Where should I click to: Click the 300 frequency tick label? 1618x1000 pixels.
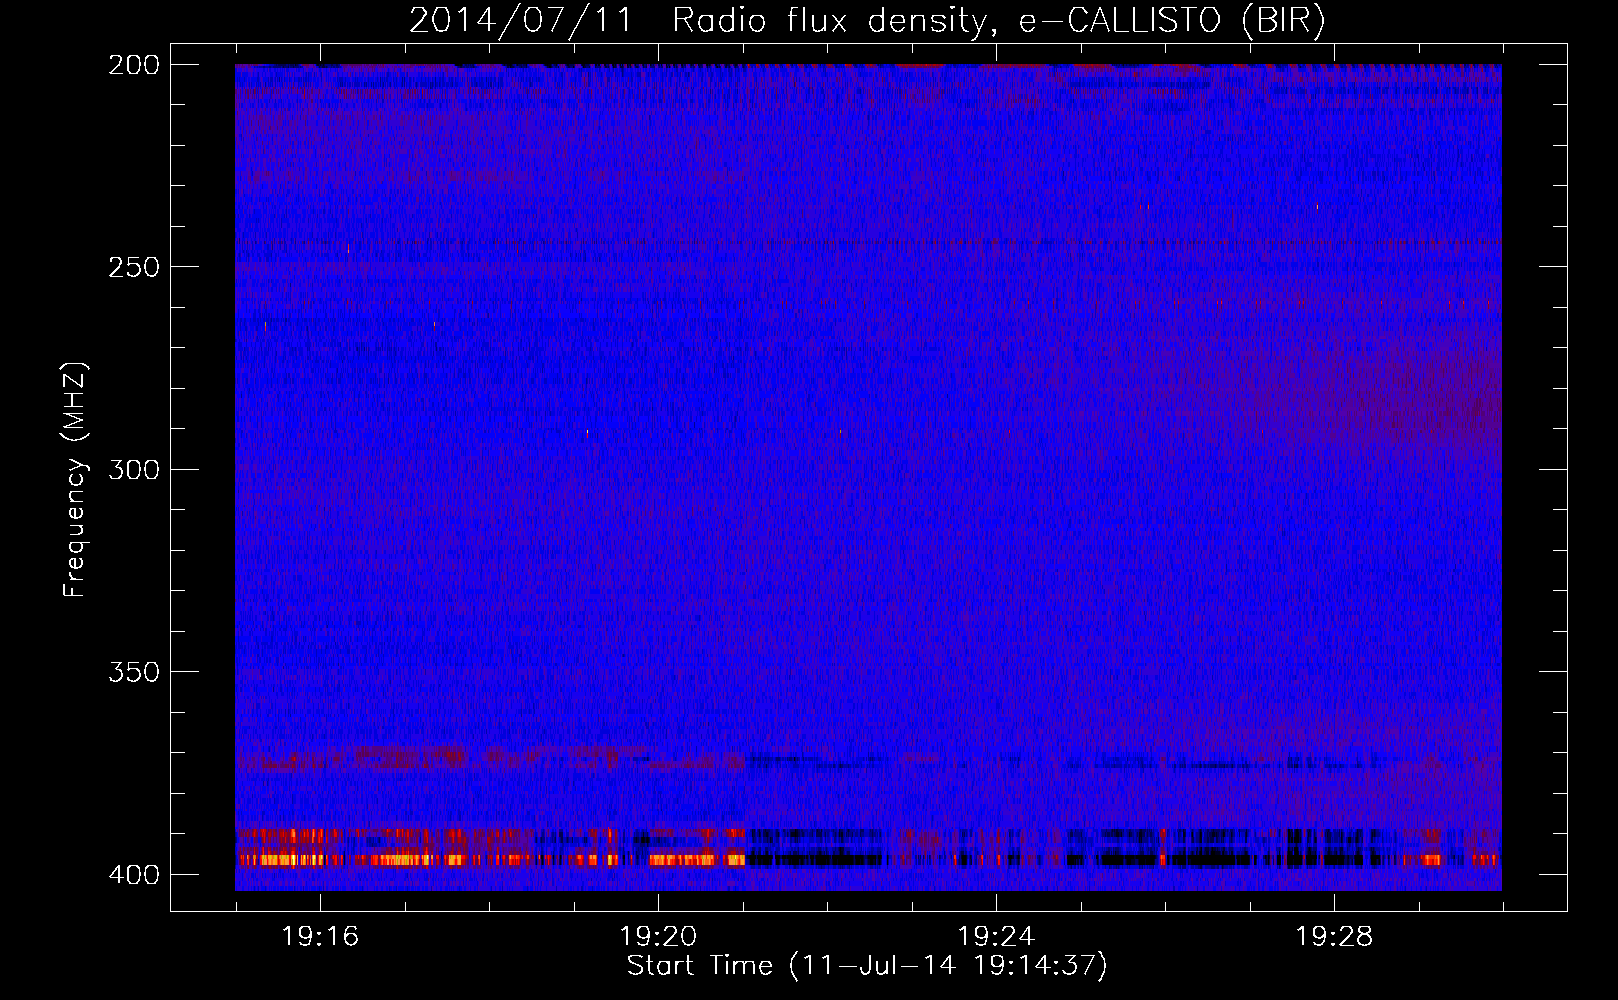click(134, 469)
